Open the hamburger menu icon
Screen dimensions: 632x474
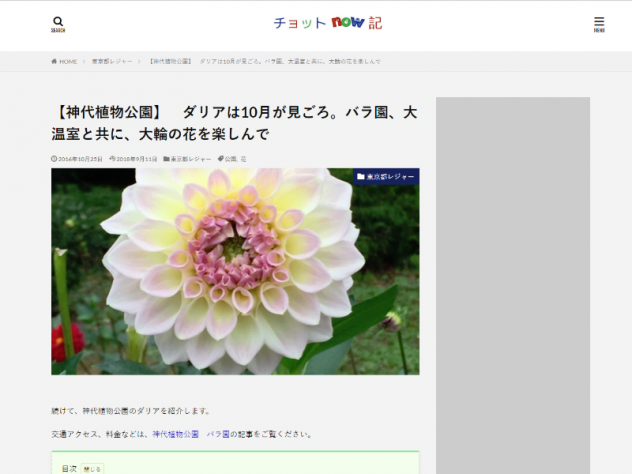tap(599, 24)
